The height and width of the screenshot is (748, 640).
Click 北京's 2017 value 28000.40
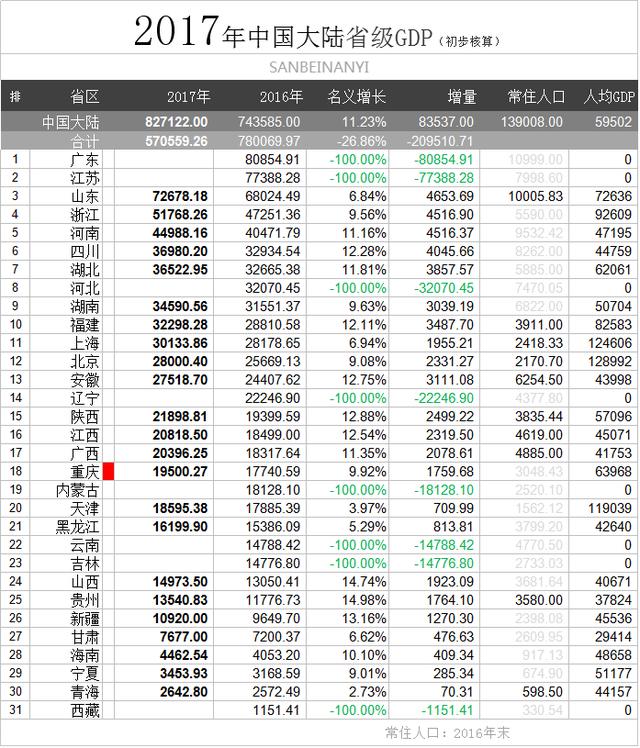coord(180,362)
